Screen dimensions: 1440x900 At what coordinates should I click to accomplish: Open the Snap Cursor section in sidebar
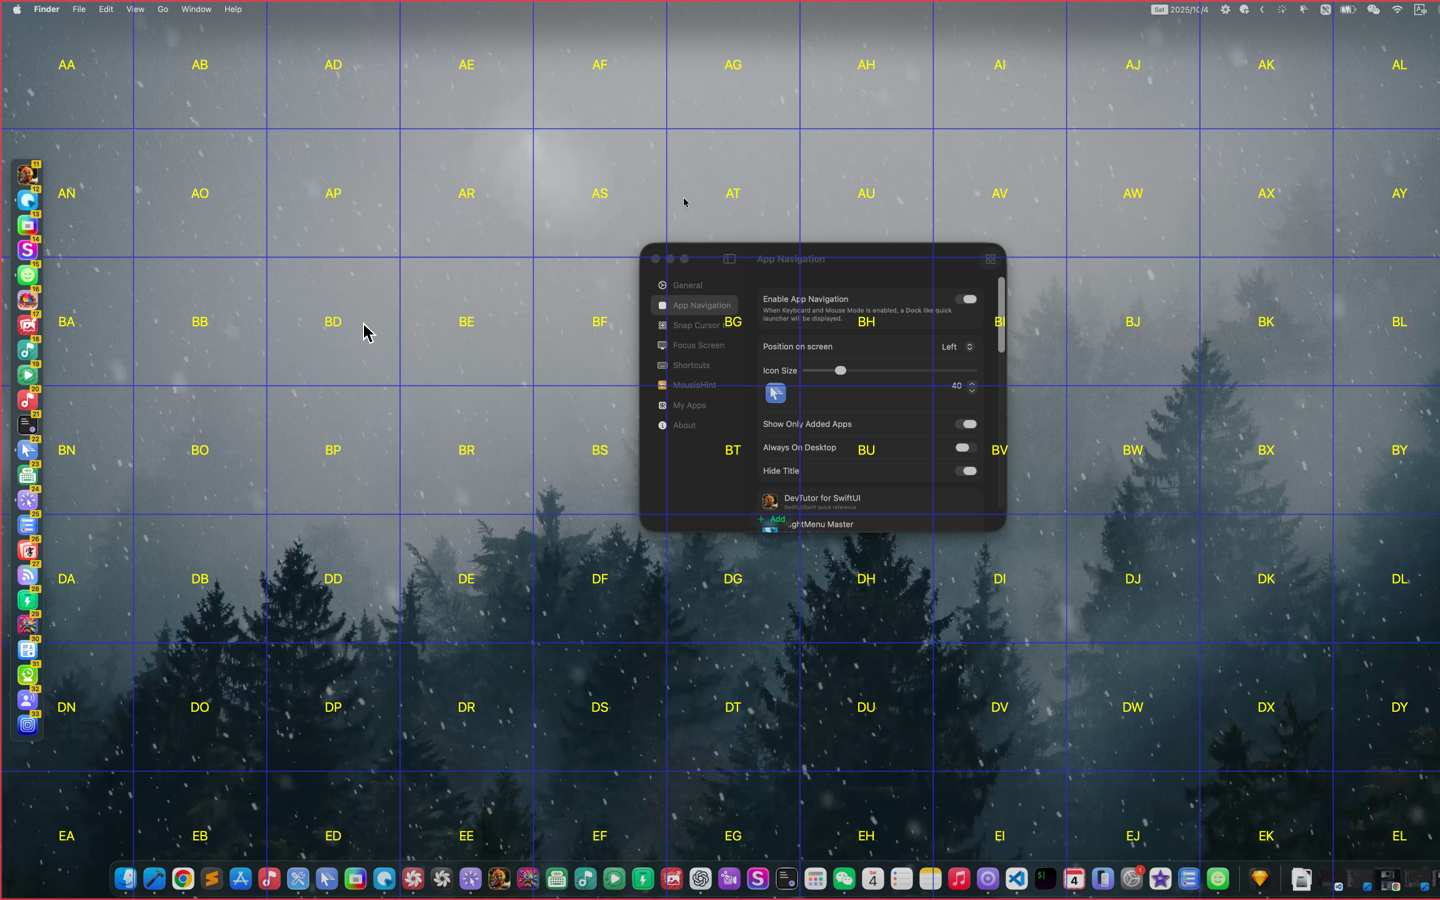tap(695, 325)
